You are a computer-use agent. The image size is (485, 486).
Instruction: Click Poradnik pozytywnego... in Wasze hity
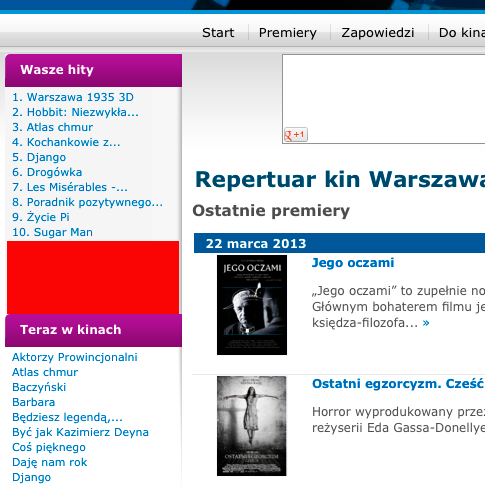87,202
